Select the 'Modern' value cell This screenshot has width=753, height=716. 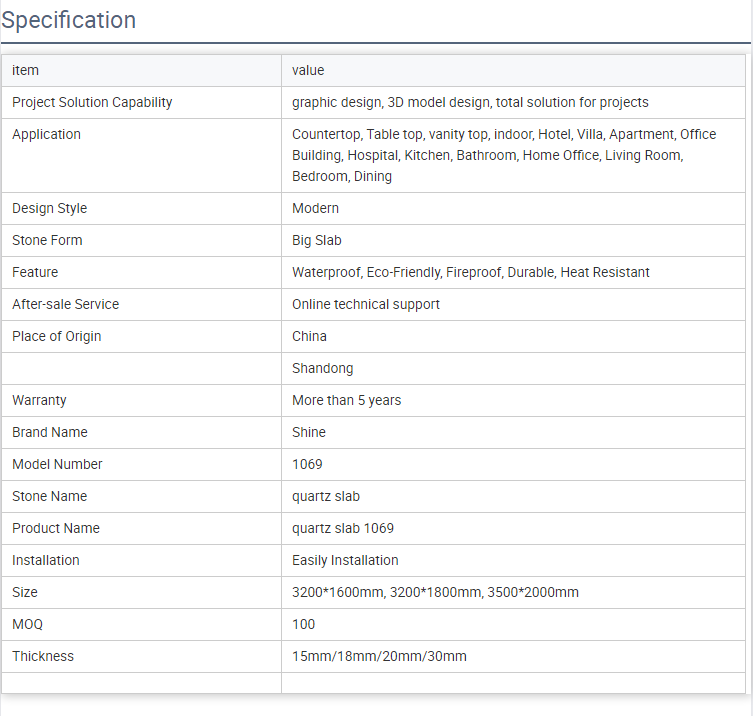point(315,208)
